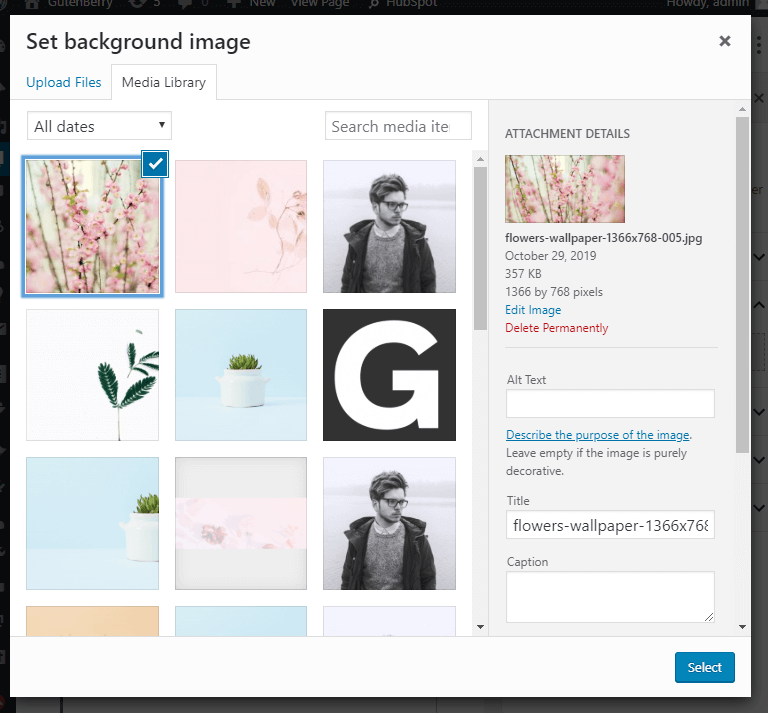Image resolution: width=768 pixels, height=713 pixels.
Task: Select the off-center succulent pot thumbnail
Action: click(93, 523)
